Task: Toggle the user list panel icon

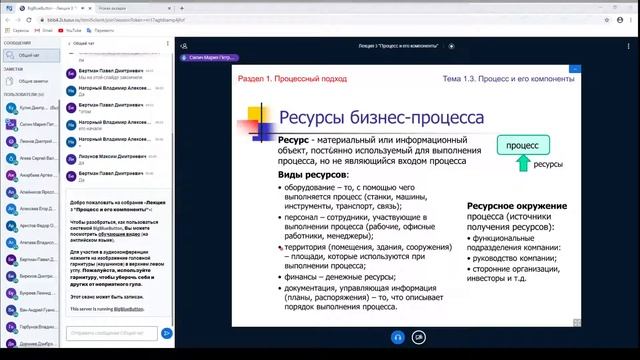Action: point(184,46)
